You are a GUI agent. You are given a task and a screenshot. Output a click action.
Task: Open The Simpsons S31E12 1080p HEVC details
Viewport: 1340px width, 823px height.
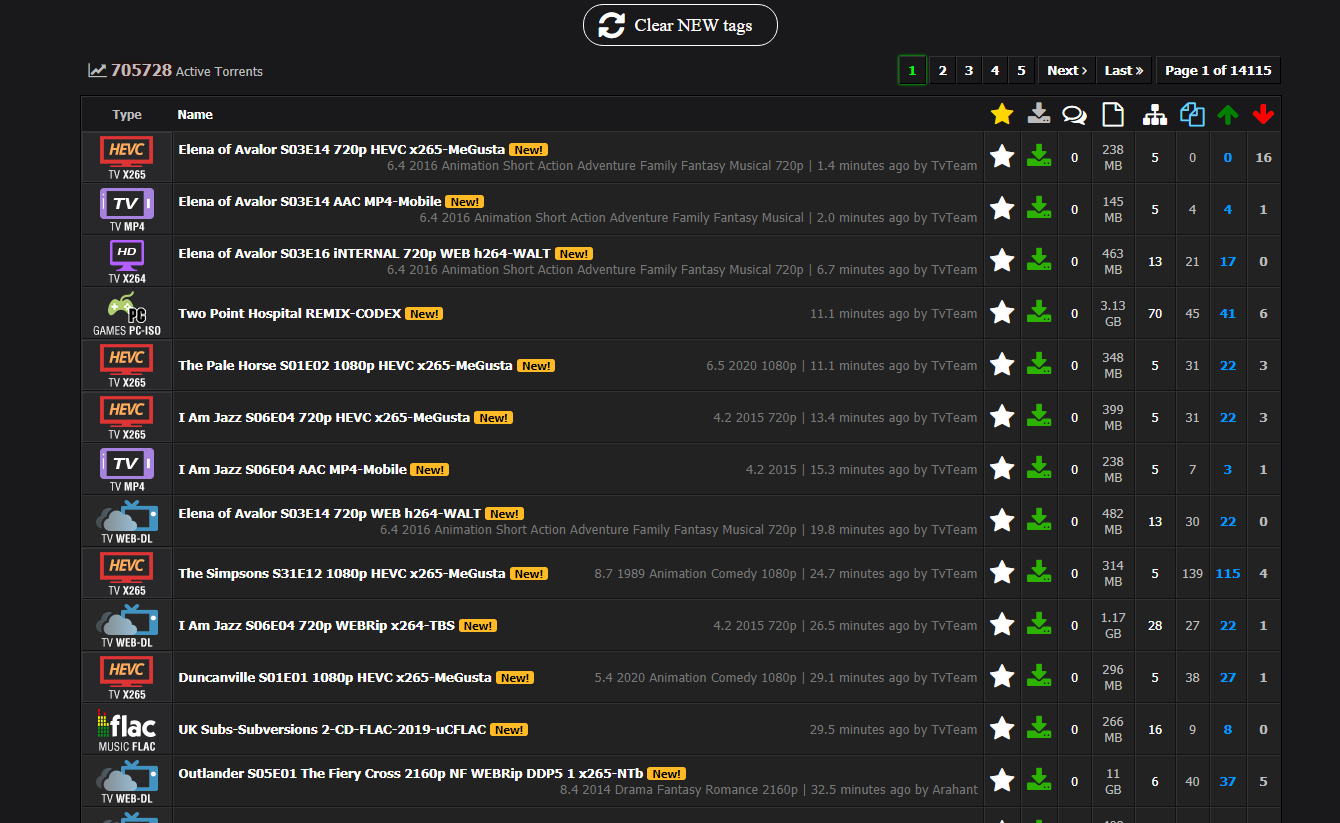coord(342,573)
